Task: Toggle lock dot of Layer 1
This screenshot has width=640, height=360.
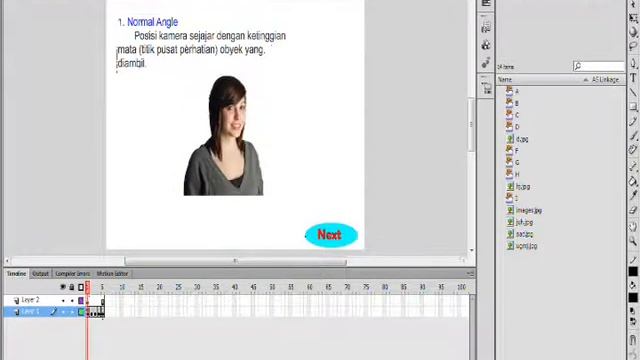Action: [72, 312]
